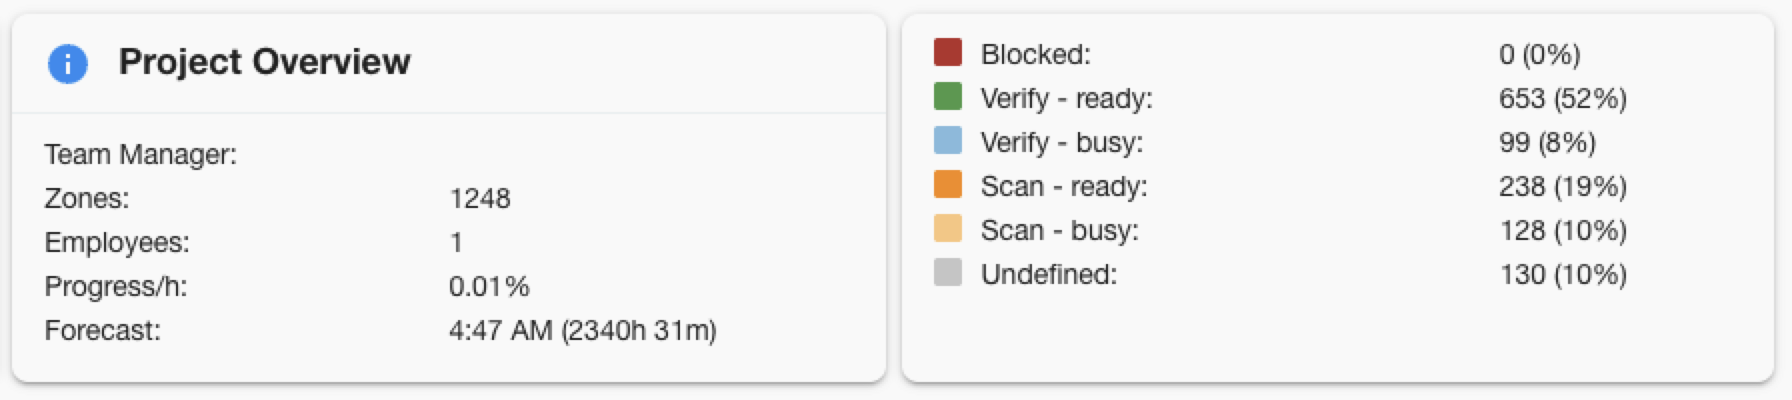Click the 238 (19%) count
This screenshot has width=1792, height=400.
pos(1562,186)
